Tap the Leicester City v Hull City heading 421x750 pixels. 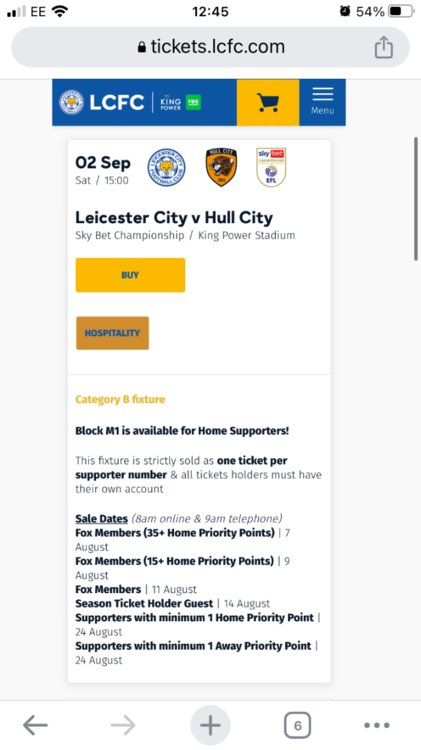coord(174,218)
